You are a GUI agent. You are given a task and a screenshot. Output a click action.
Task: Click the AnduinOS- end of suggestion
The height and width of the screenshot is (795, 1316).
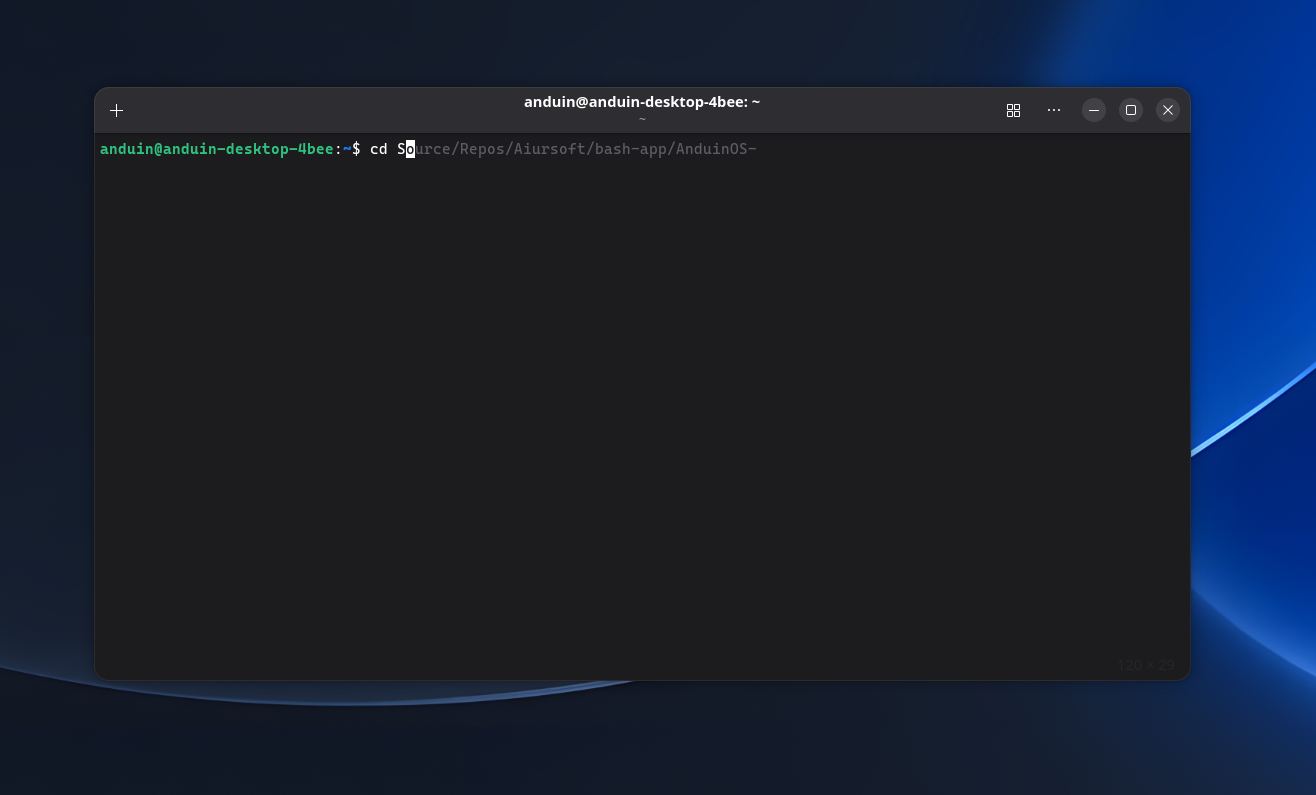(x=716, y=149)
